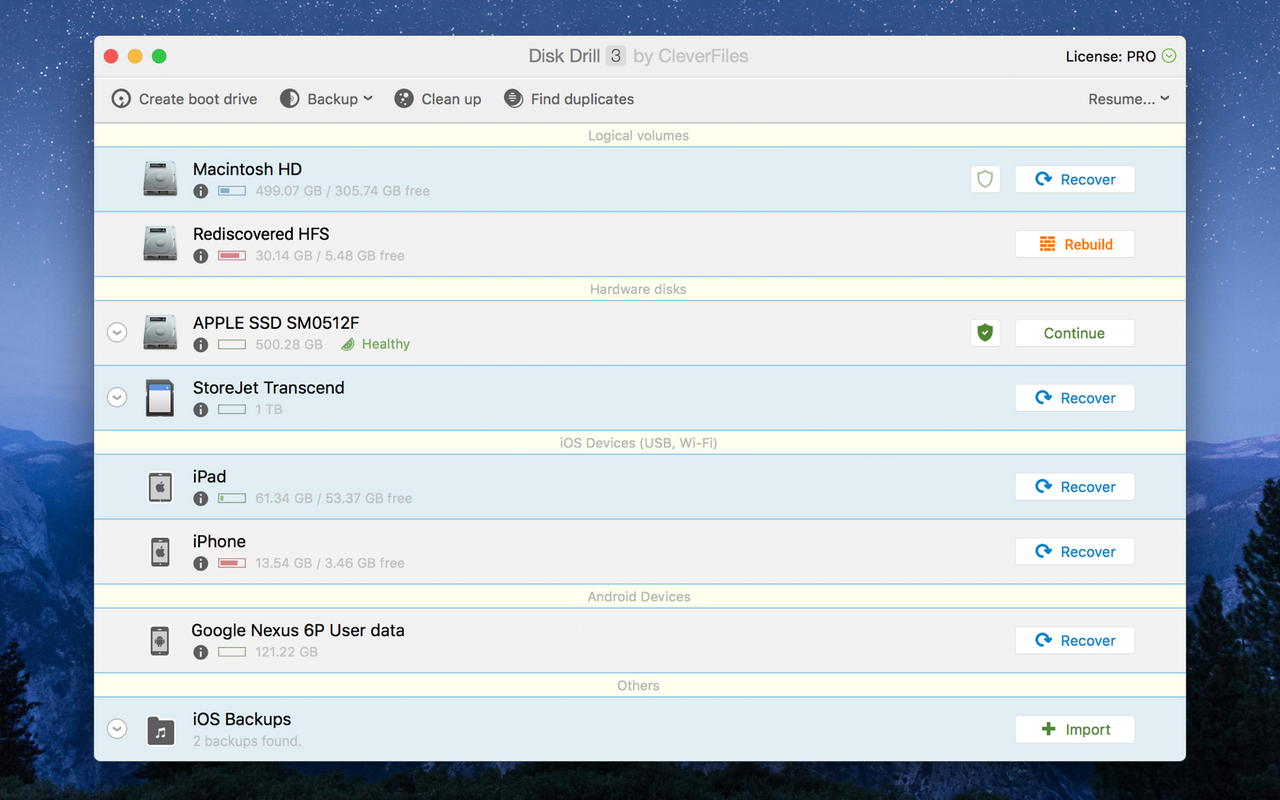Click the info icon under Macintosh HD

[x=200, y=191]
